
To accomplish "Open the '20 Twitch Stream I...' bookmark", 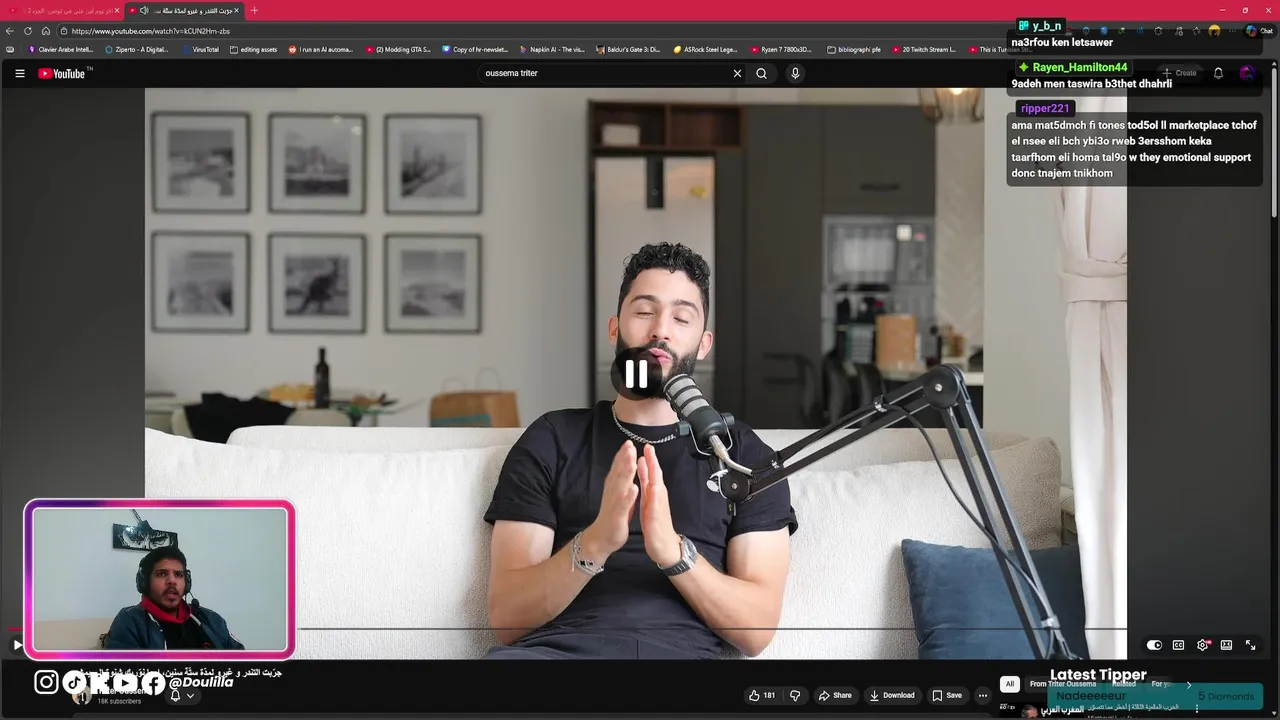I will (x=923, y=49).
